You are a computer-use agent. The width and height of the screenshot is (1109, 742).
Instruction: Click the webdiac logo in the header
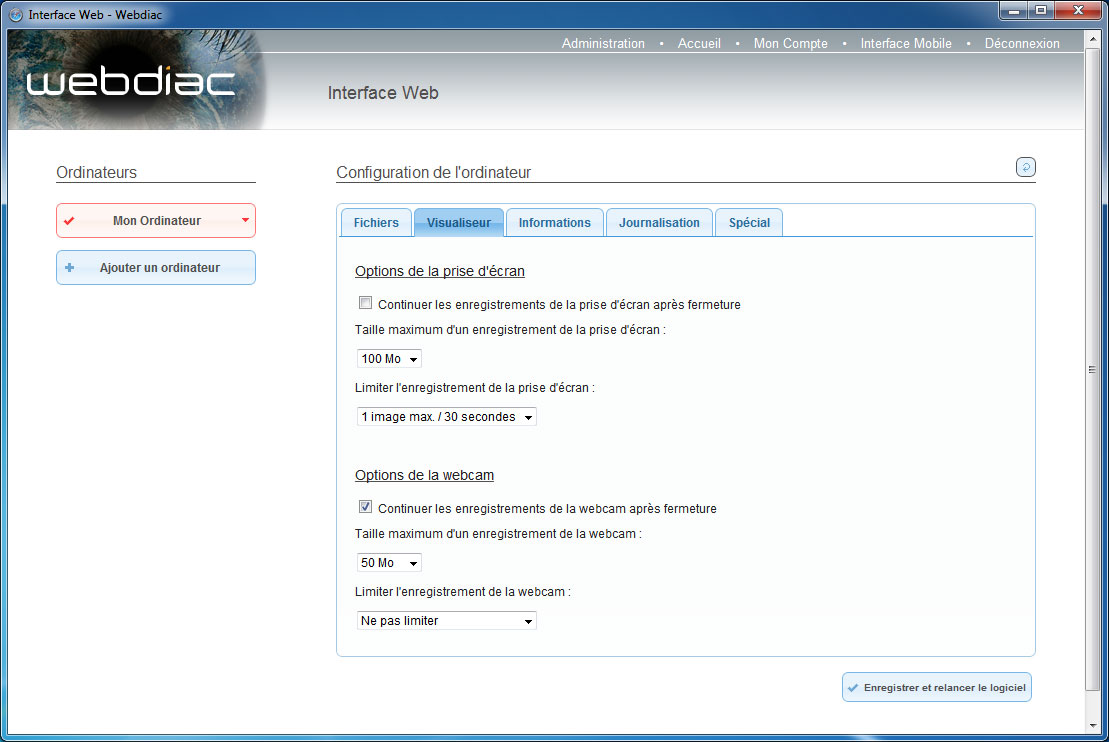click(130, 83)
